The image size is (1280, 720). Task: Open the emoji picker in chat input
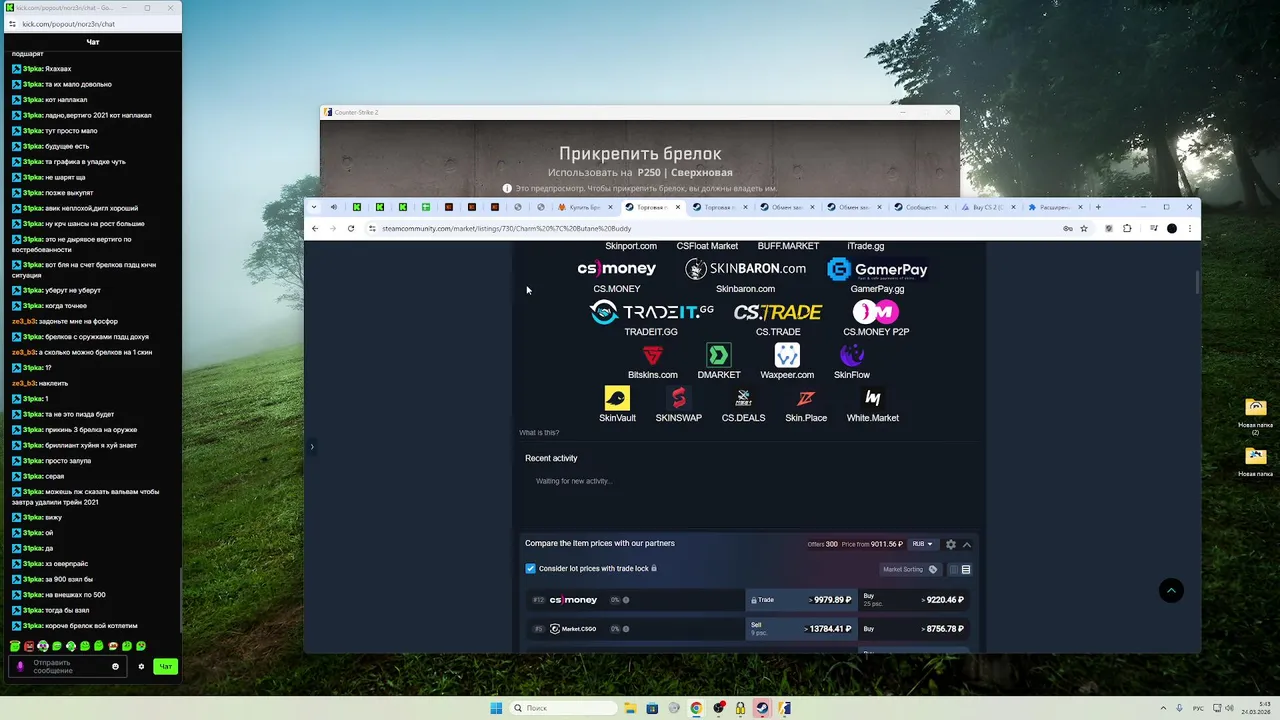115,666
